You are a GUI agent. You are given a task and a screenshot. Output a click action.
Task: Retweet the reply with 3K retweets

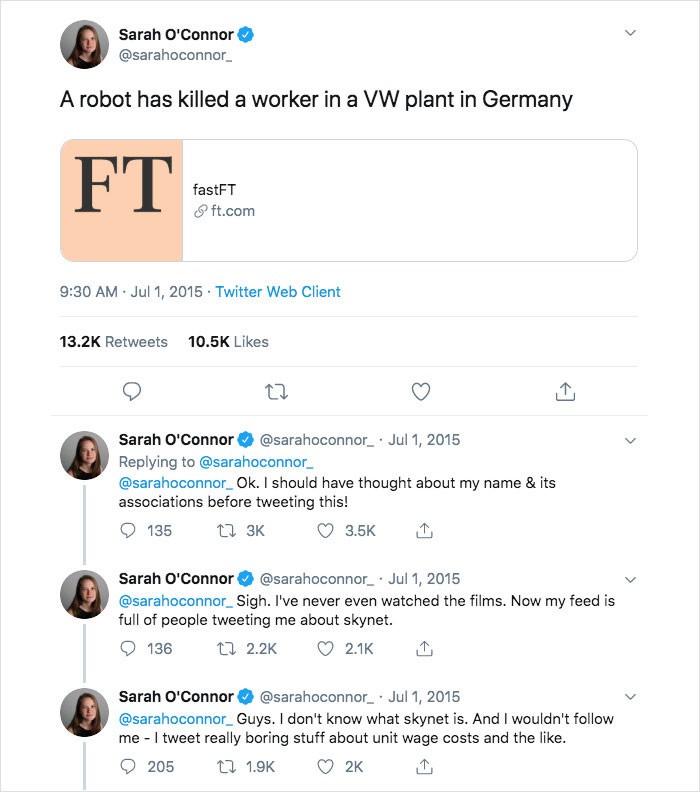click(226, 531)
